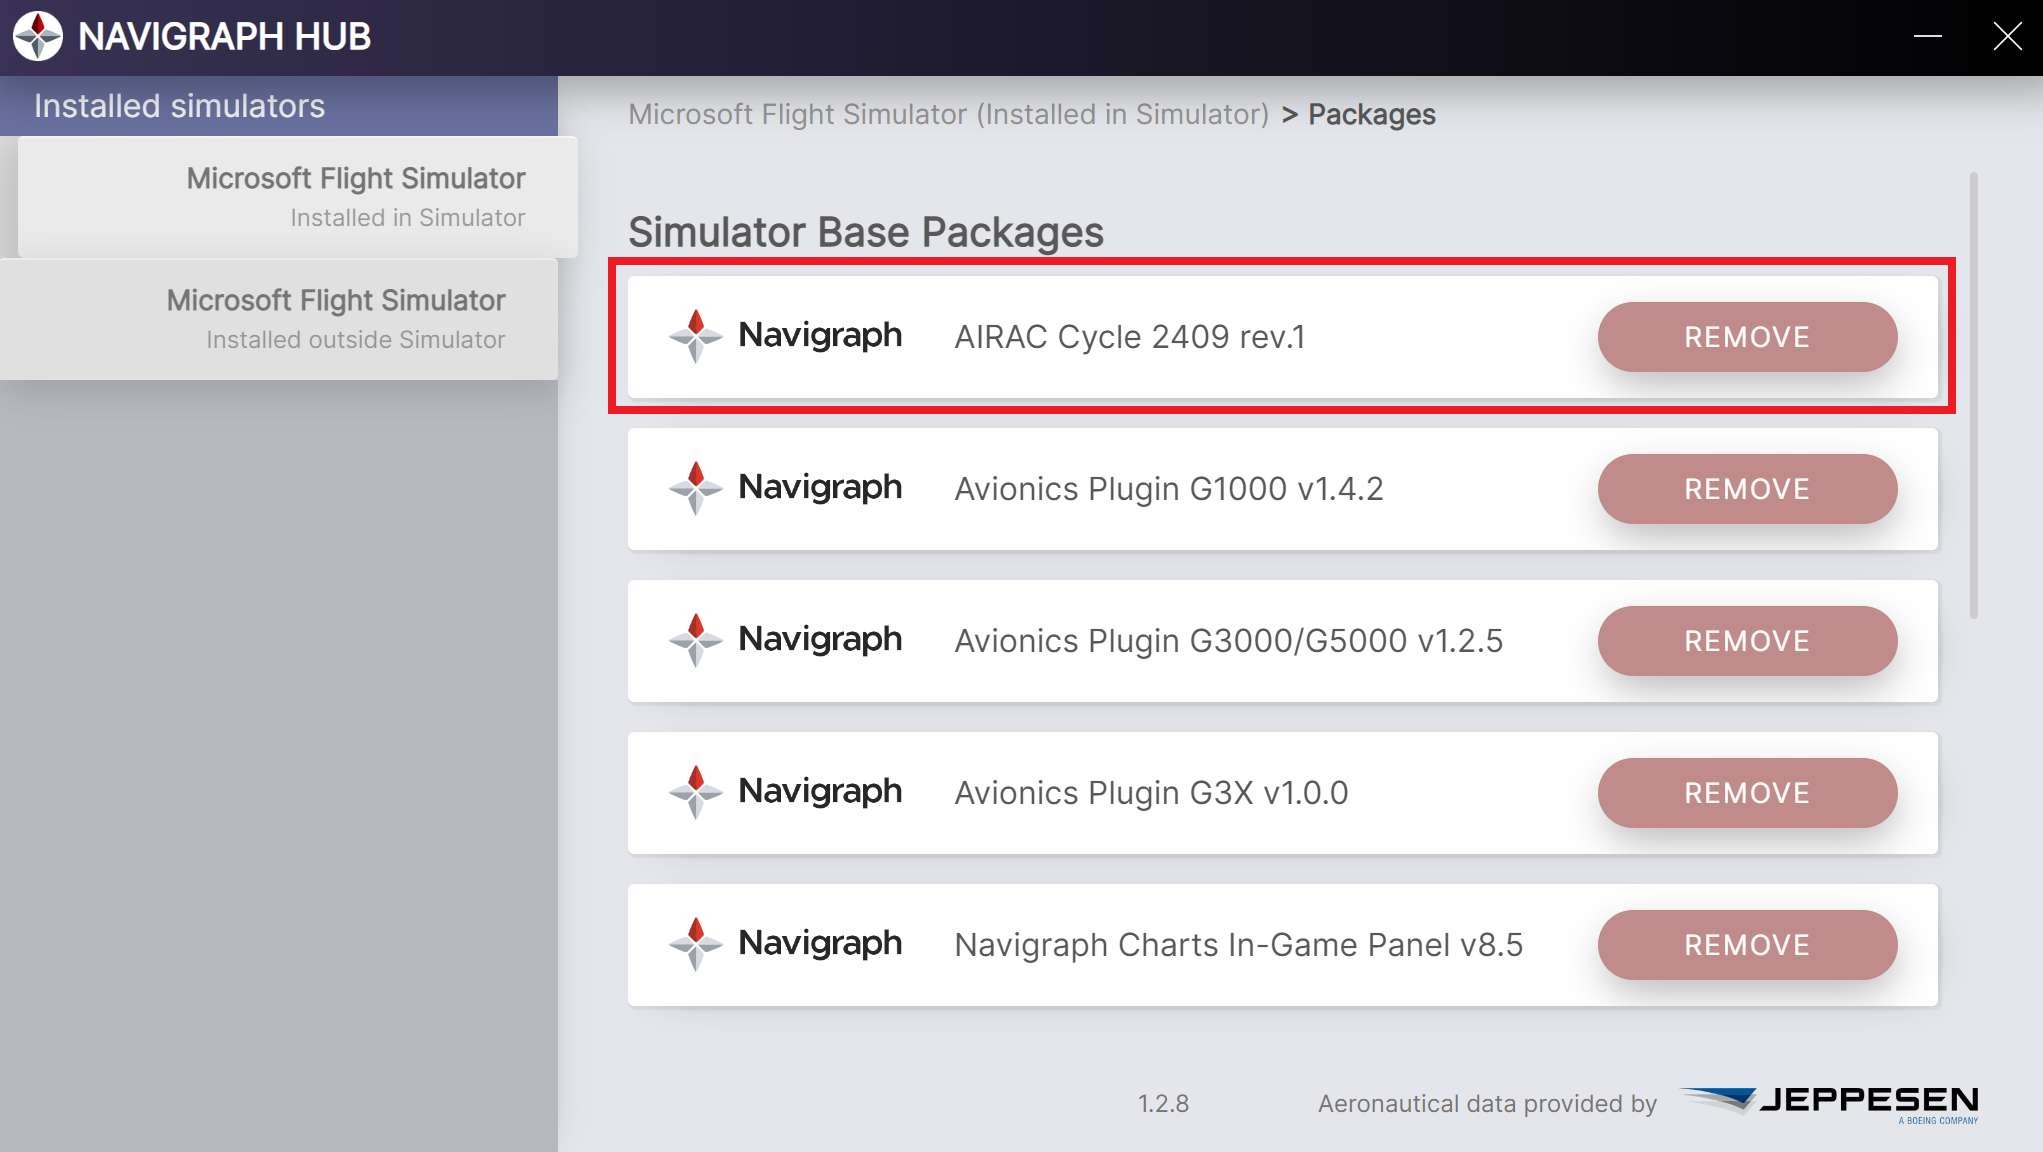The image size is (2043, 1152).
Task: Remove Navigraph Charts In-Game Panel v8.5
Action: coord(1747,945)
